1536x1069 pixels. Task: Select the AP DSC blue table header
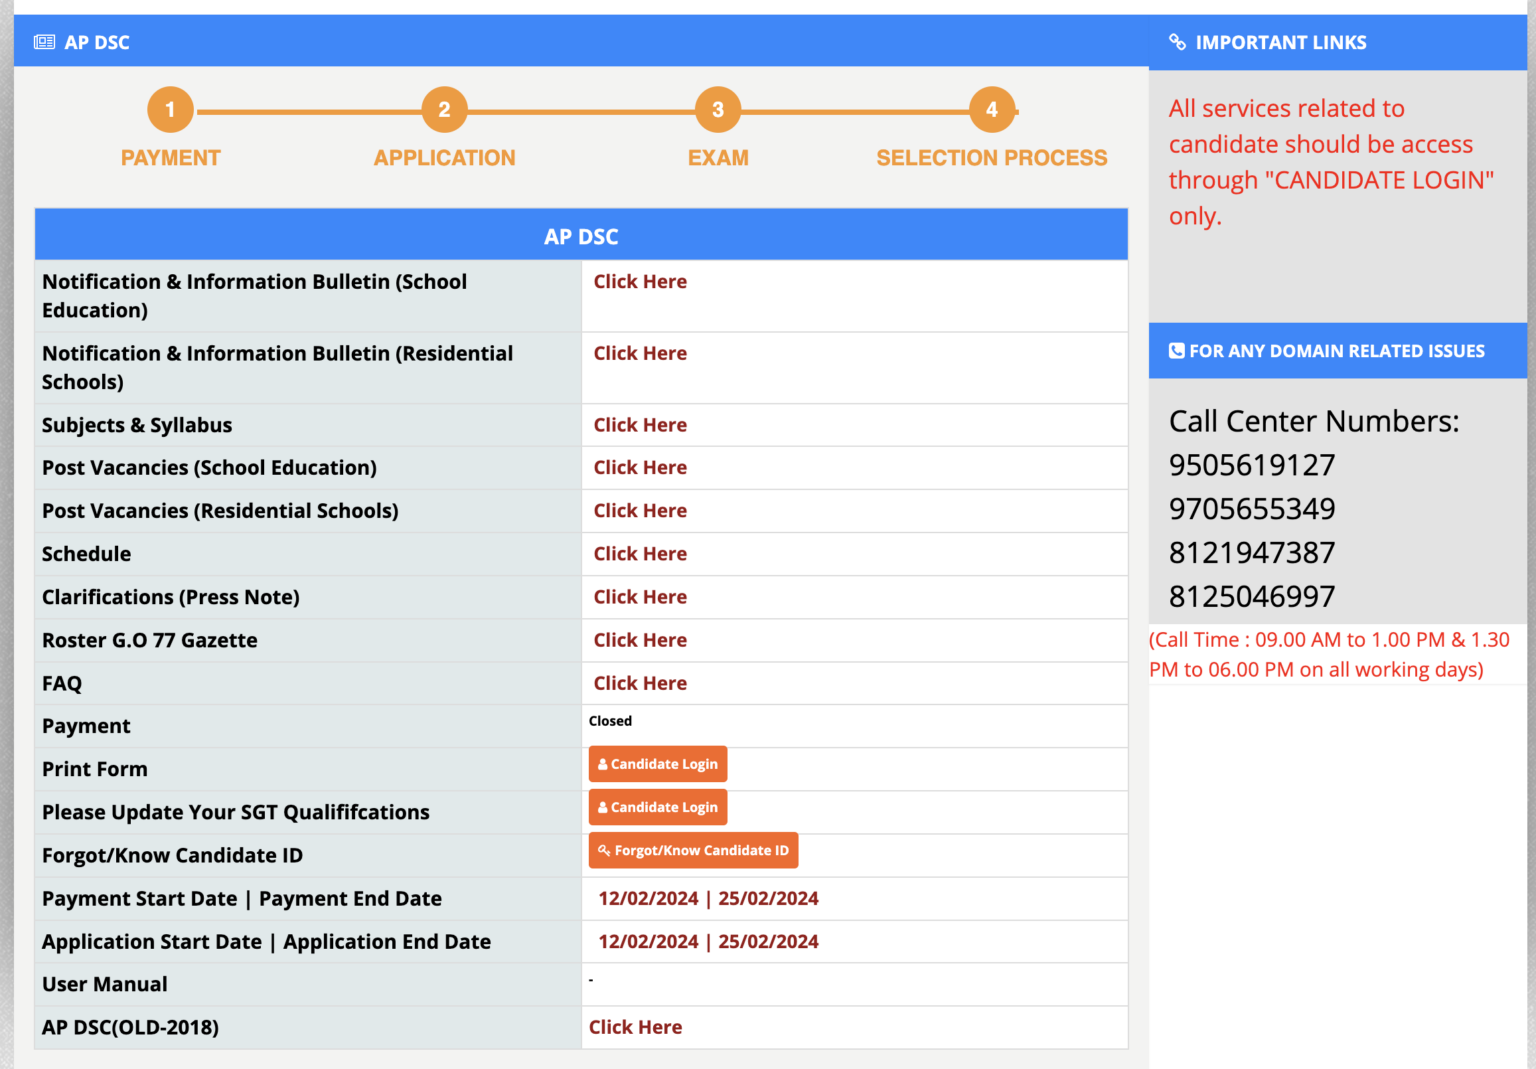point(581,234)
